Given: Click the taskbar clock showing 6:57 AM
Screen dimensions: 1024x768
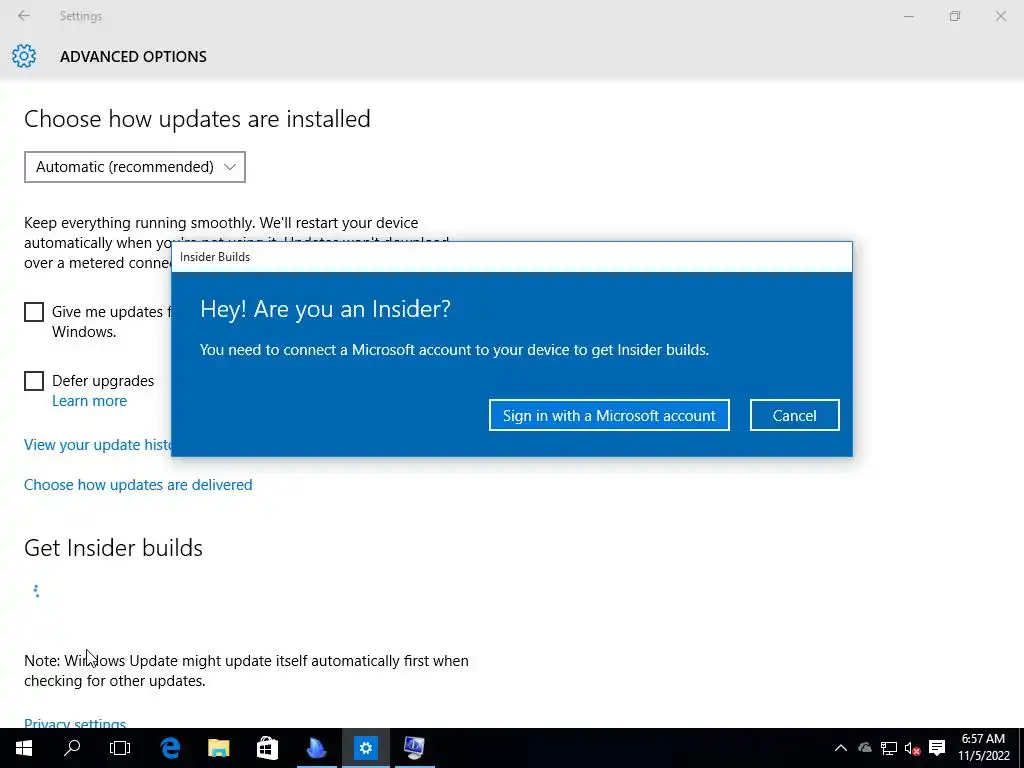Looking at the screenshot, I should click(x=984, y=748).
